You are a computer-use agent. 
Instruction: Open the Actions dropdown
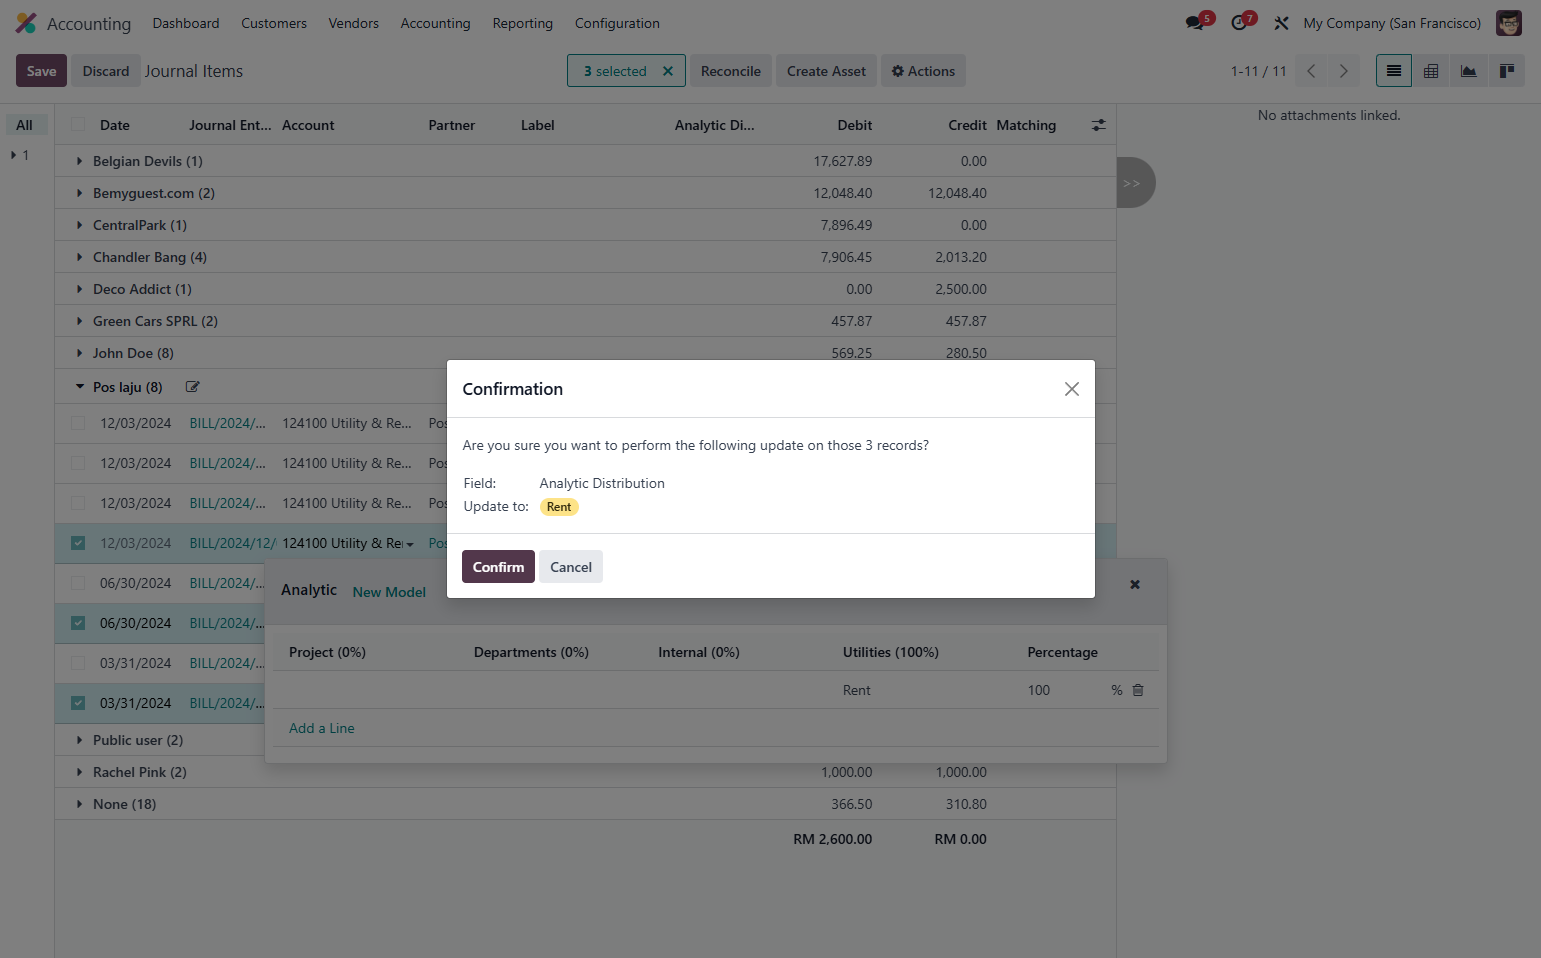(923, 71)
